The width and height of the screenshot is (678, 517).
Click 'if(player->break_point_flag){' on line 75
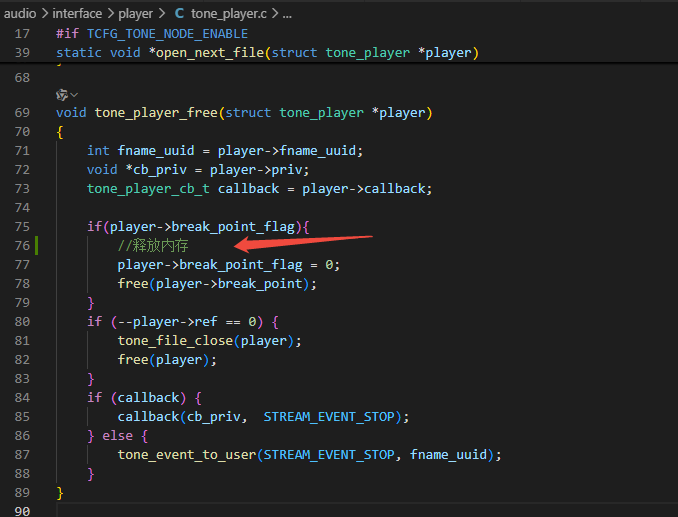[x=198, y=227]
